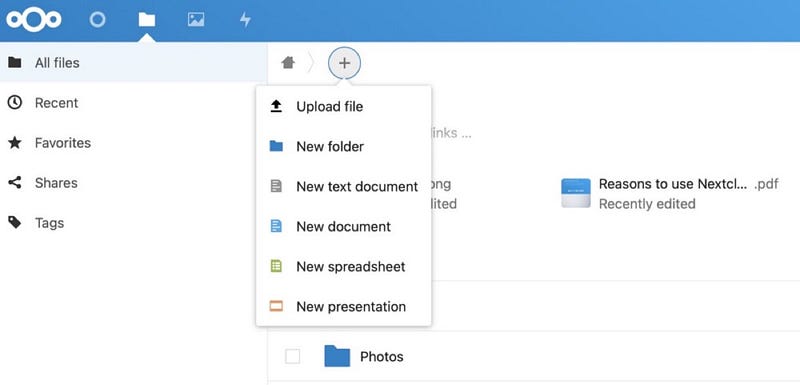Screen dimensions: 800x385
Task: Open the Photos folder
Action: tap(381, 357)
